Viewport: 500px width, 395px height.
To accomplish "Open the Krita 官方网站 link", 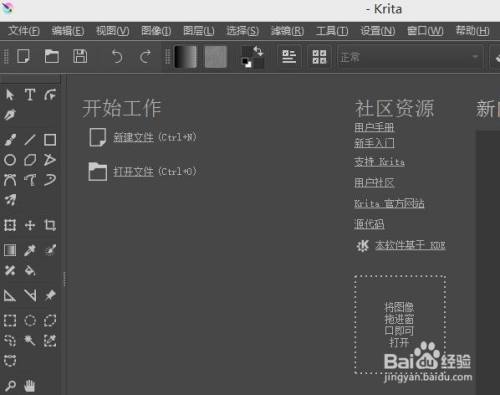I will [x=389, y=203].
